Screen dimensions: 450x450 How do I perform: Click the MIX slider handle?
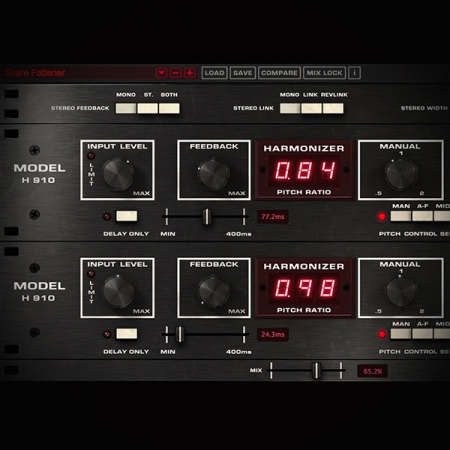(317, 370)
